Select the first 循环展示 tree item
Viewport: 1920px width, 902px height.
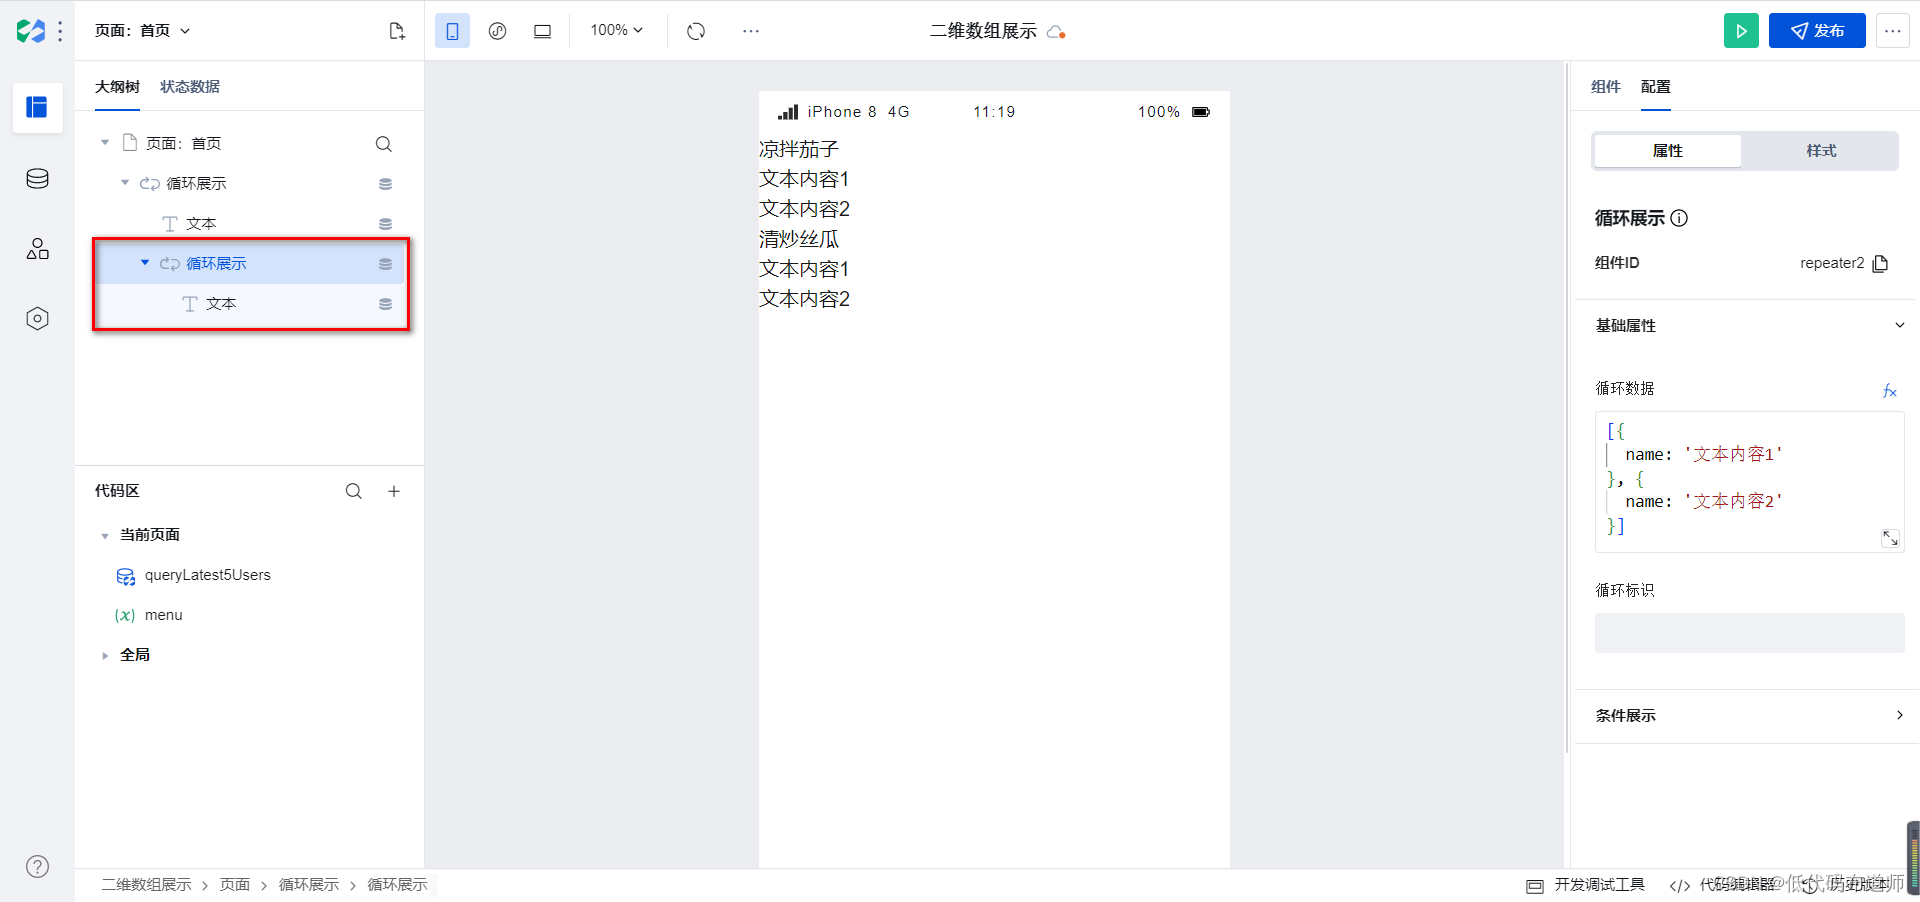(x=196, y=184)
